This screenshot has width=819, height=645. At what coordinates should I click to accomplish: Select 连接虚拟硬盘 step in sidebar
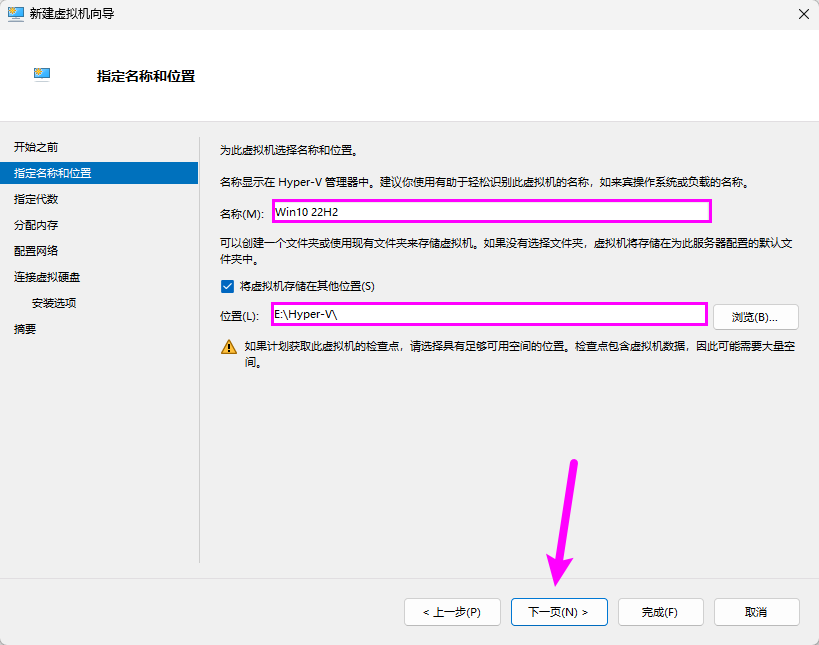point(47,277)
